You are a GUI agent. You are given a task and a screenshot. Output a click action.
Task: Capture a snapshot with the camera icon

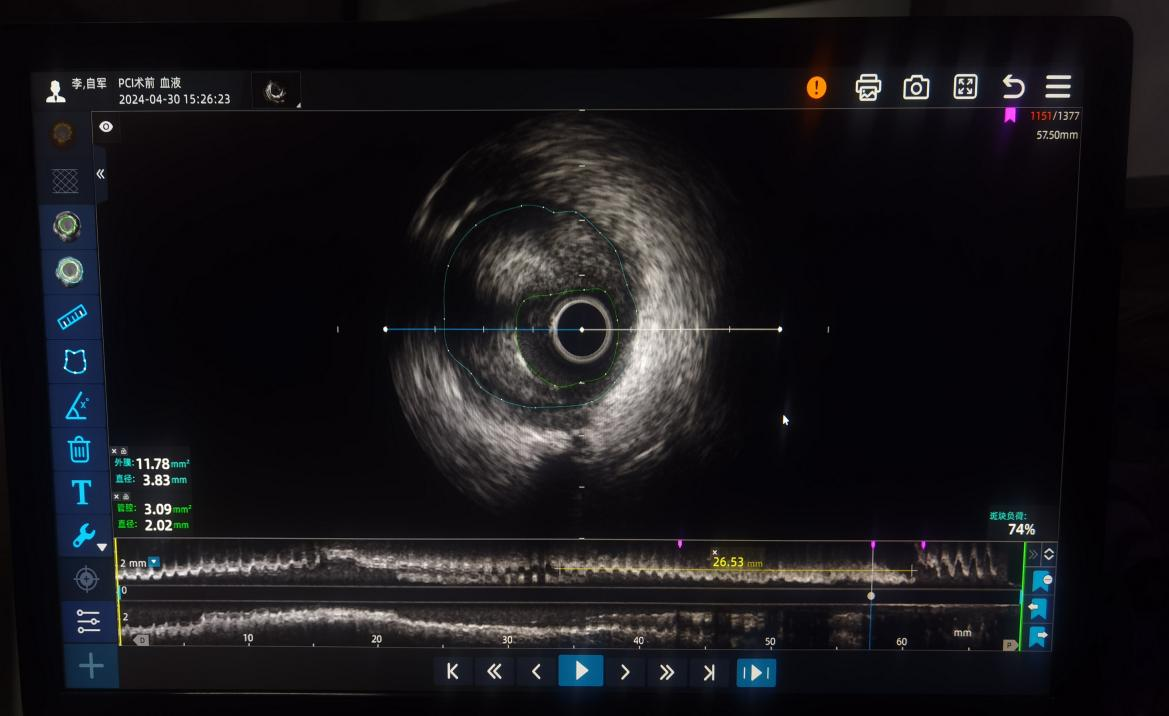click(x=916, y=88)
